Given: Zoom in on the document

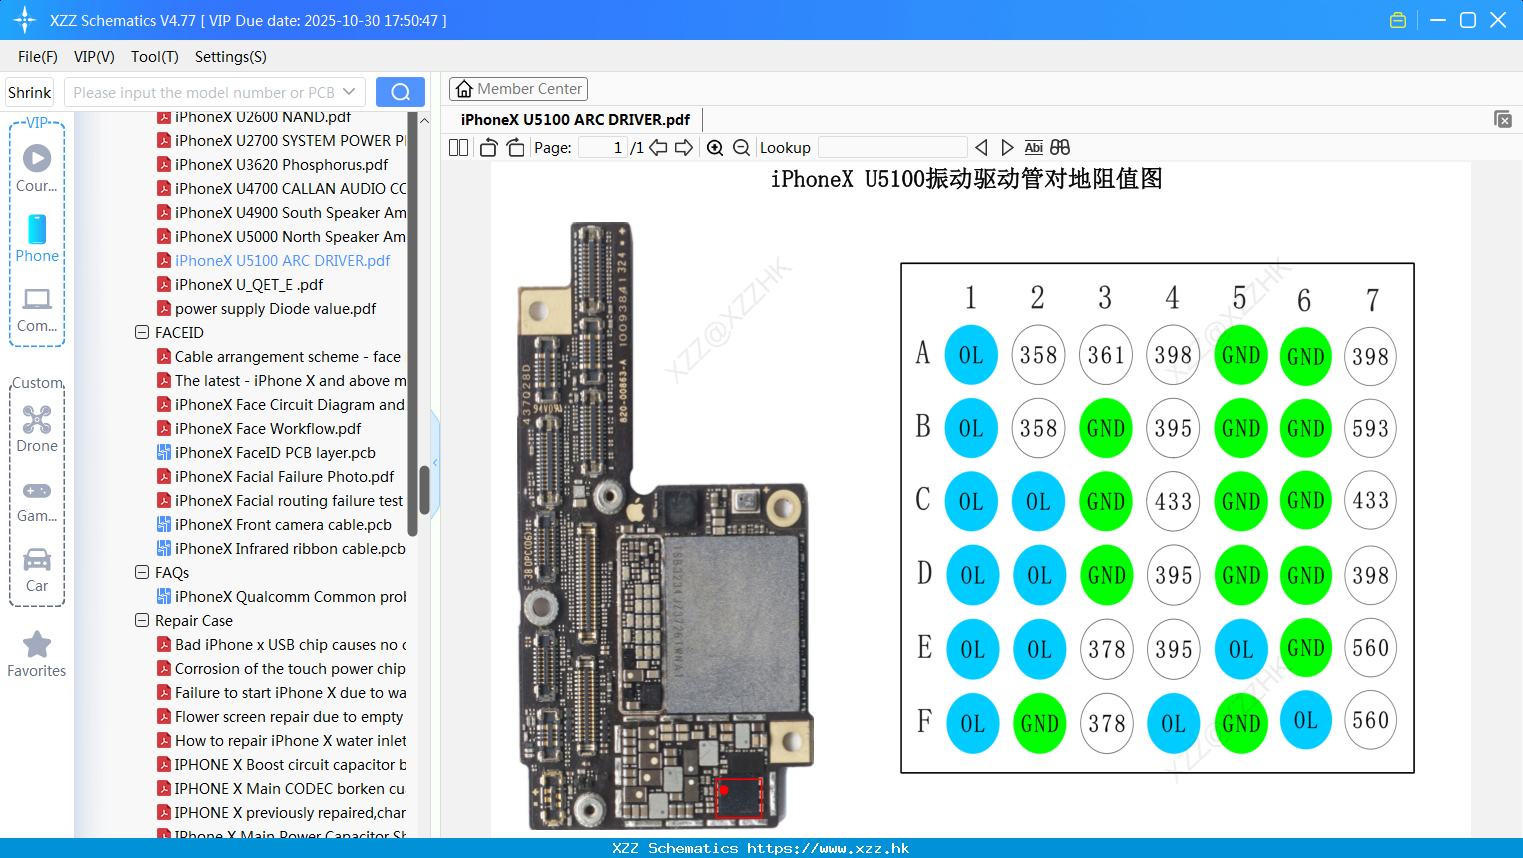Looking at the screenshot, I should (x=715, y=147).
